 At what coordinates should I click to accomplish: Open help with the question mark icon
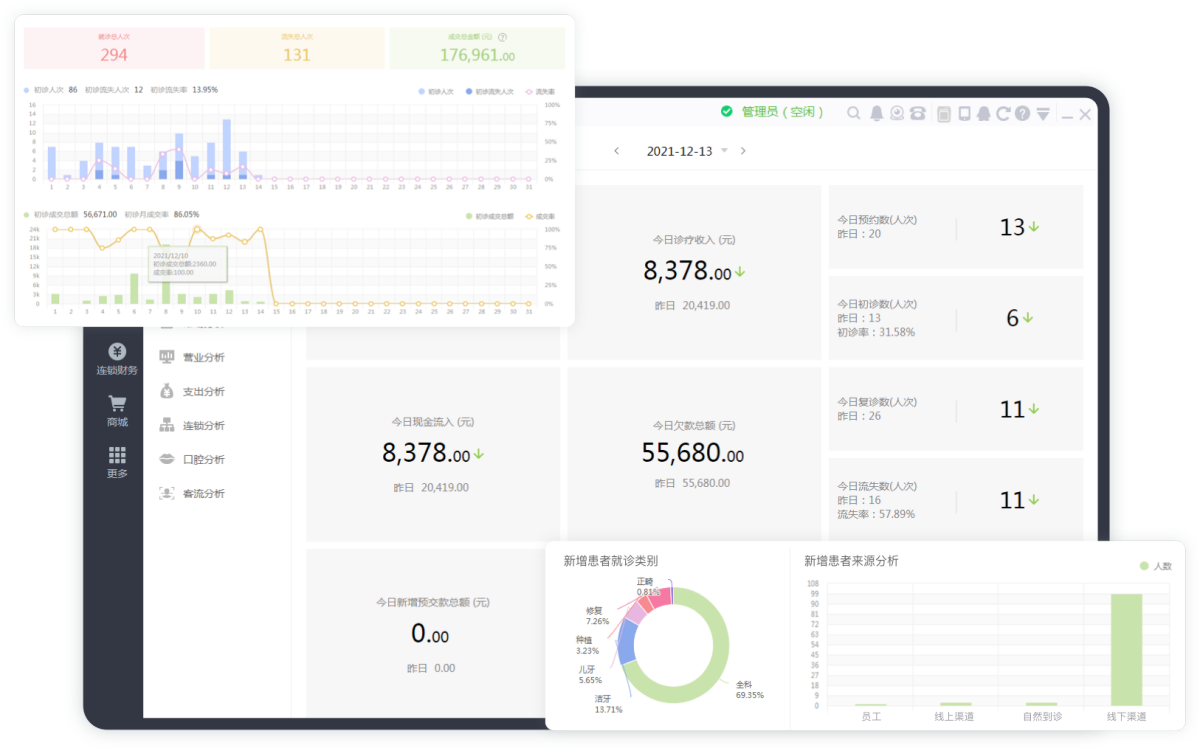[1022, 114]
